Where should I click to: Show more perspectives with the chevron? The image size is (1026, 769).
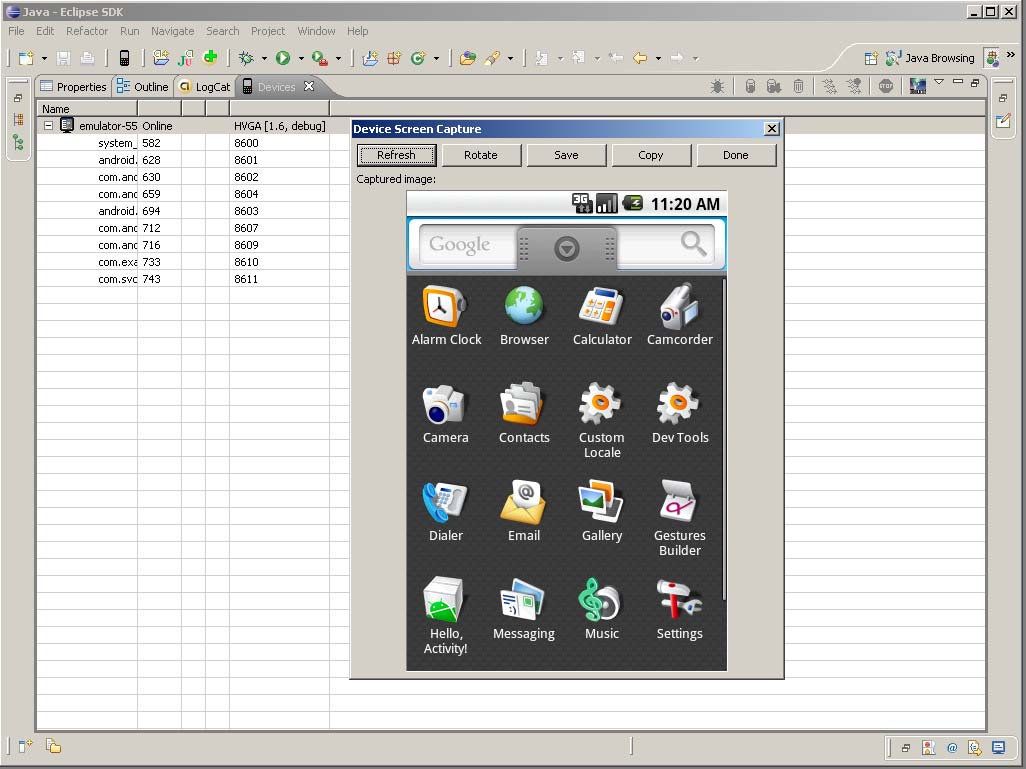[x=1011, y=54]
